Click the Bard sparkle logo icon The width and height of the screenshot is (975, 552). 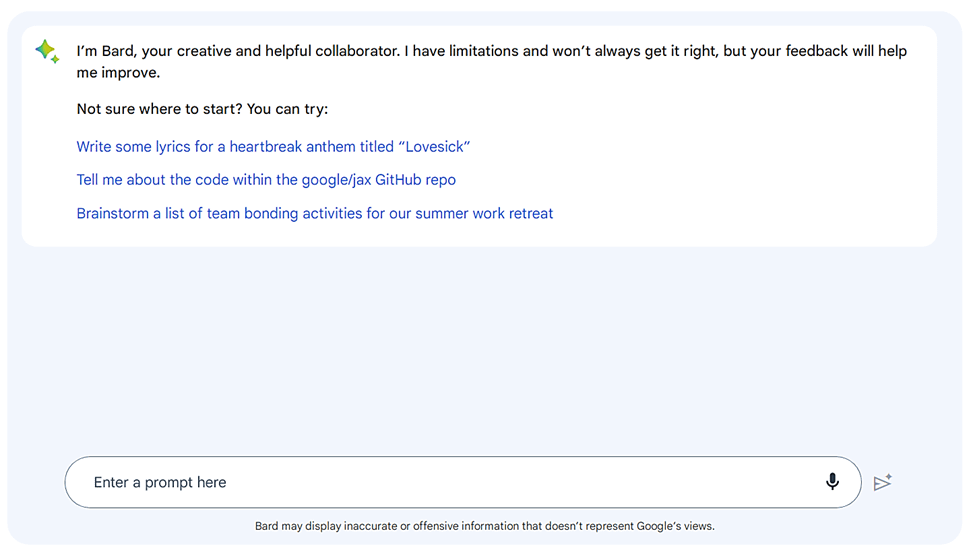[x=46, y=52]
